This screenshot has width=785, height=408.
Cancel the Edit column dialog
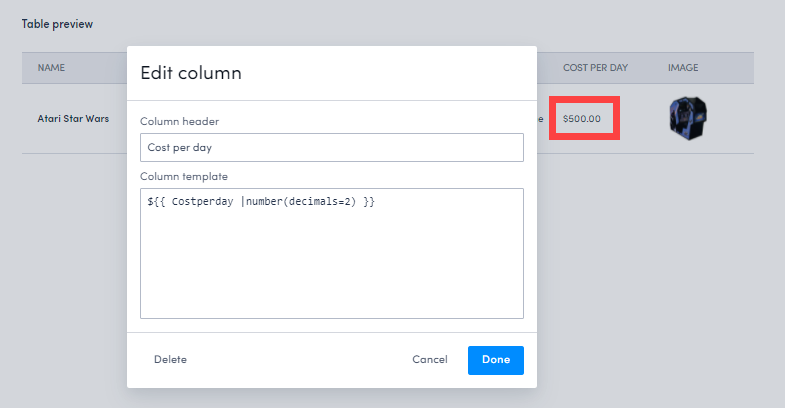(429, 360)
